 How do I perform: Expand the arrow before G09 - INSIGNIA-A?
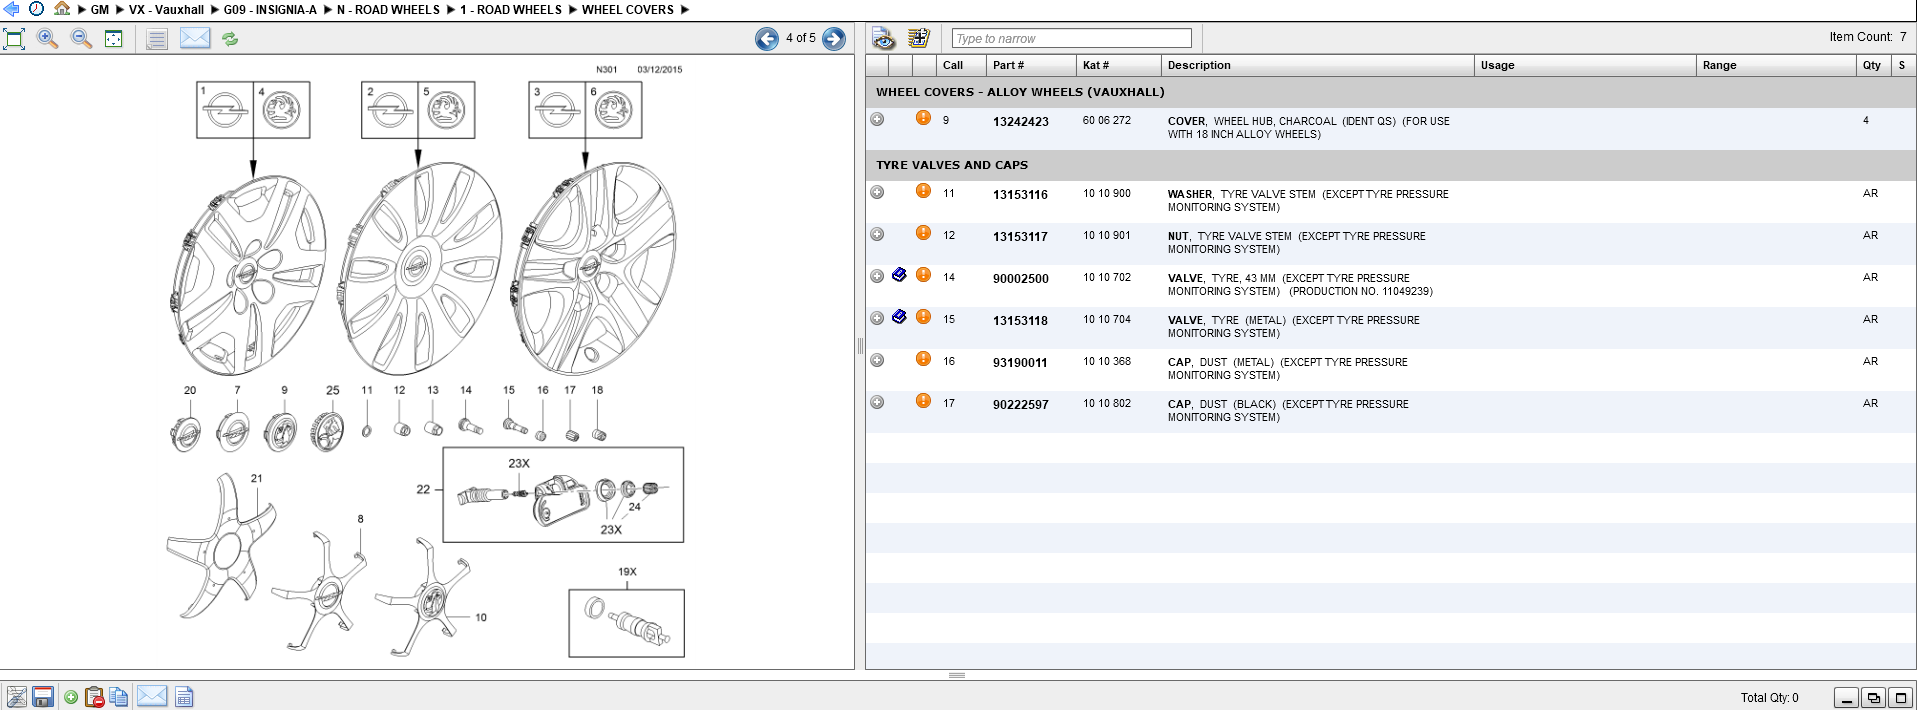click(214, 10)
